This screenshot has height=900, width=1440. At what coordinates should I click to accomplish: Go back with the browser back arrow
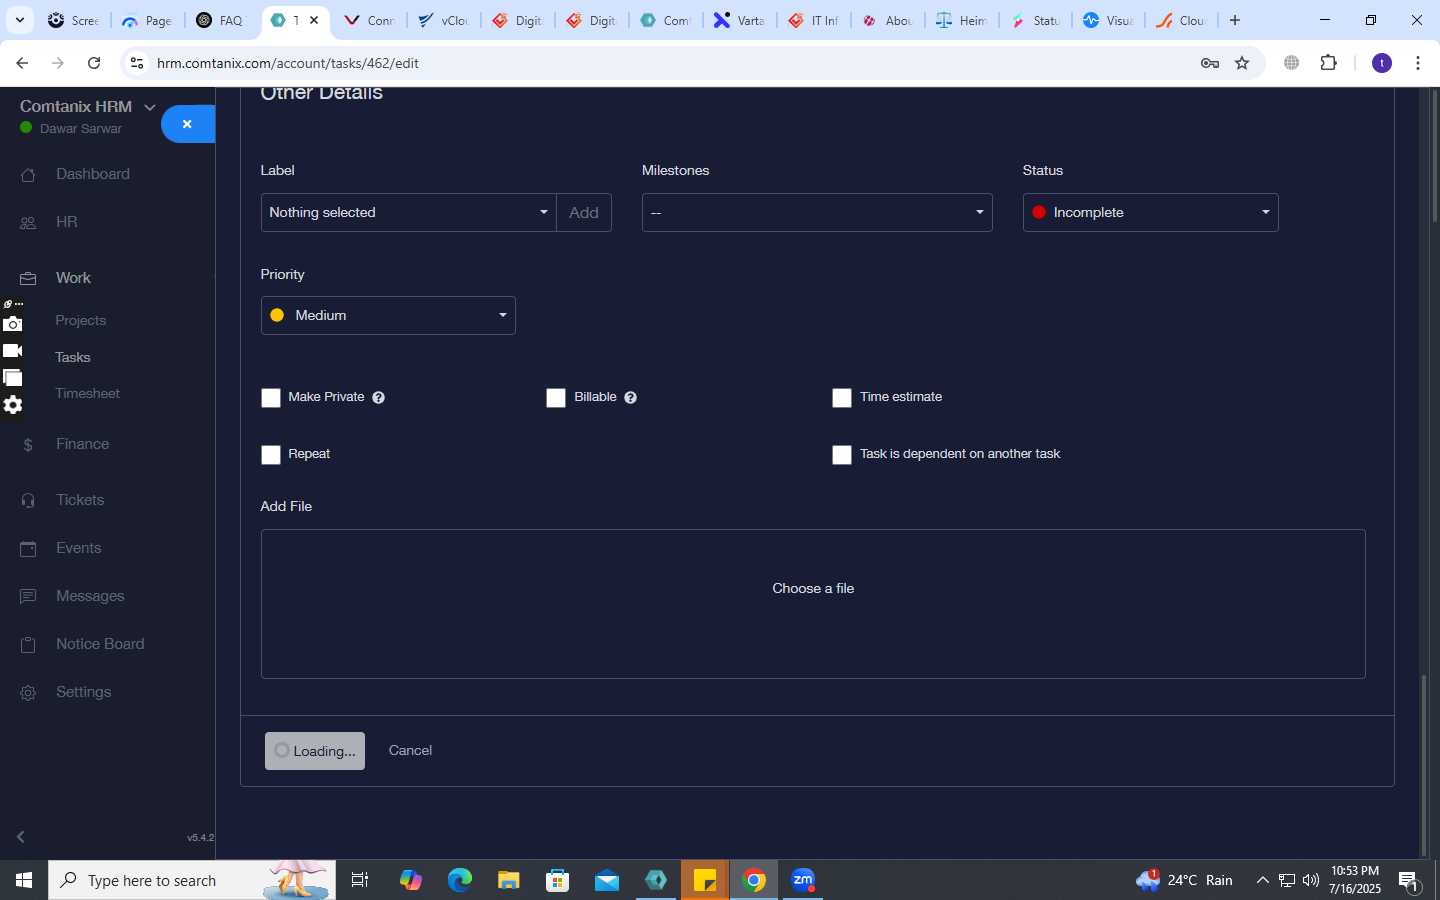(x=22, y=63)
